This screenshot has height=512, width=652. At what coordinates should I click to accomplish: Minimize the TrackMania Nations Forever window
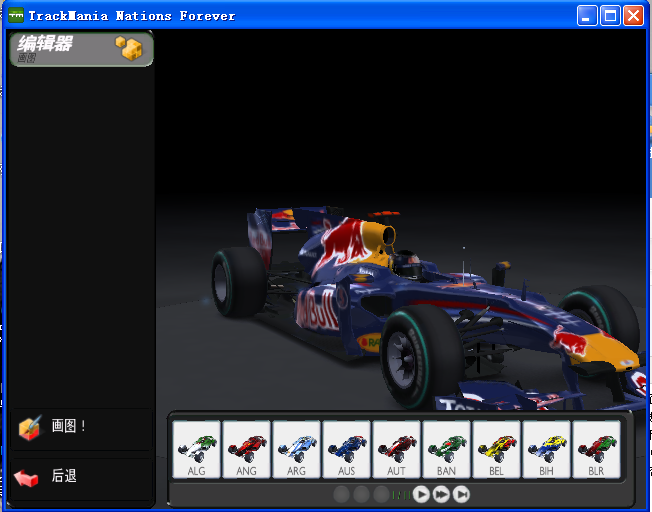pyautogui.click(x=587, y=16)
